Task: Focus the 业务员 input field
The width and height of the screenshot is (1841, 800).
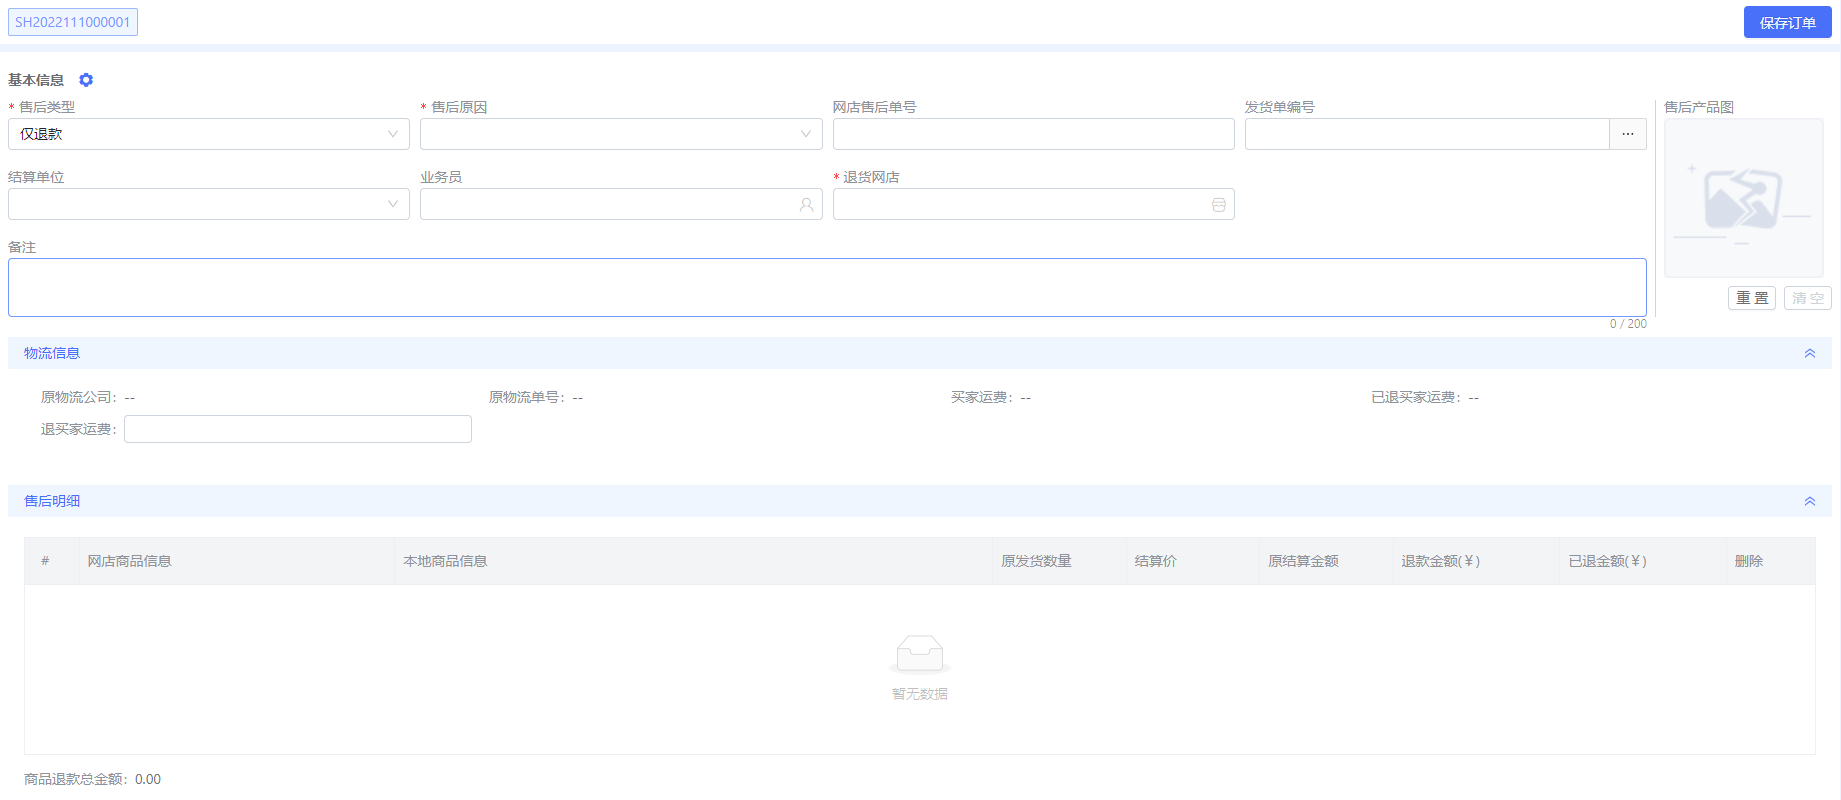Action: coord(621,204)
